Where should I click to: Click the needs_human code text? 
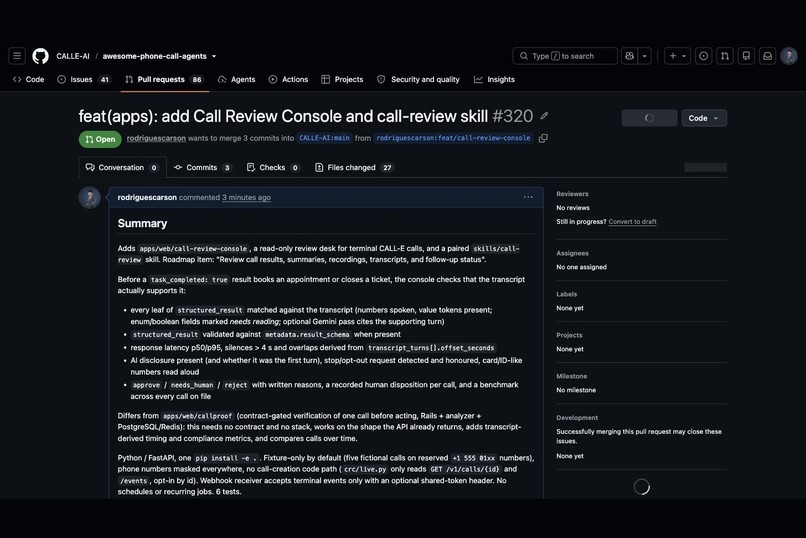[x=192, y=385]
